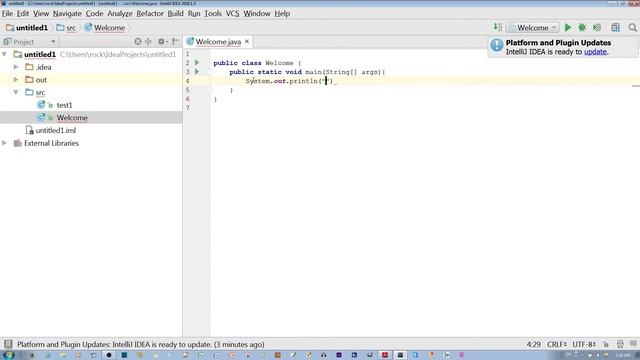Image resolution: width=640 pixels, height=360 pixels.
Task: Toggle tool window bars icon in status bar
Action: 8,344
